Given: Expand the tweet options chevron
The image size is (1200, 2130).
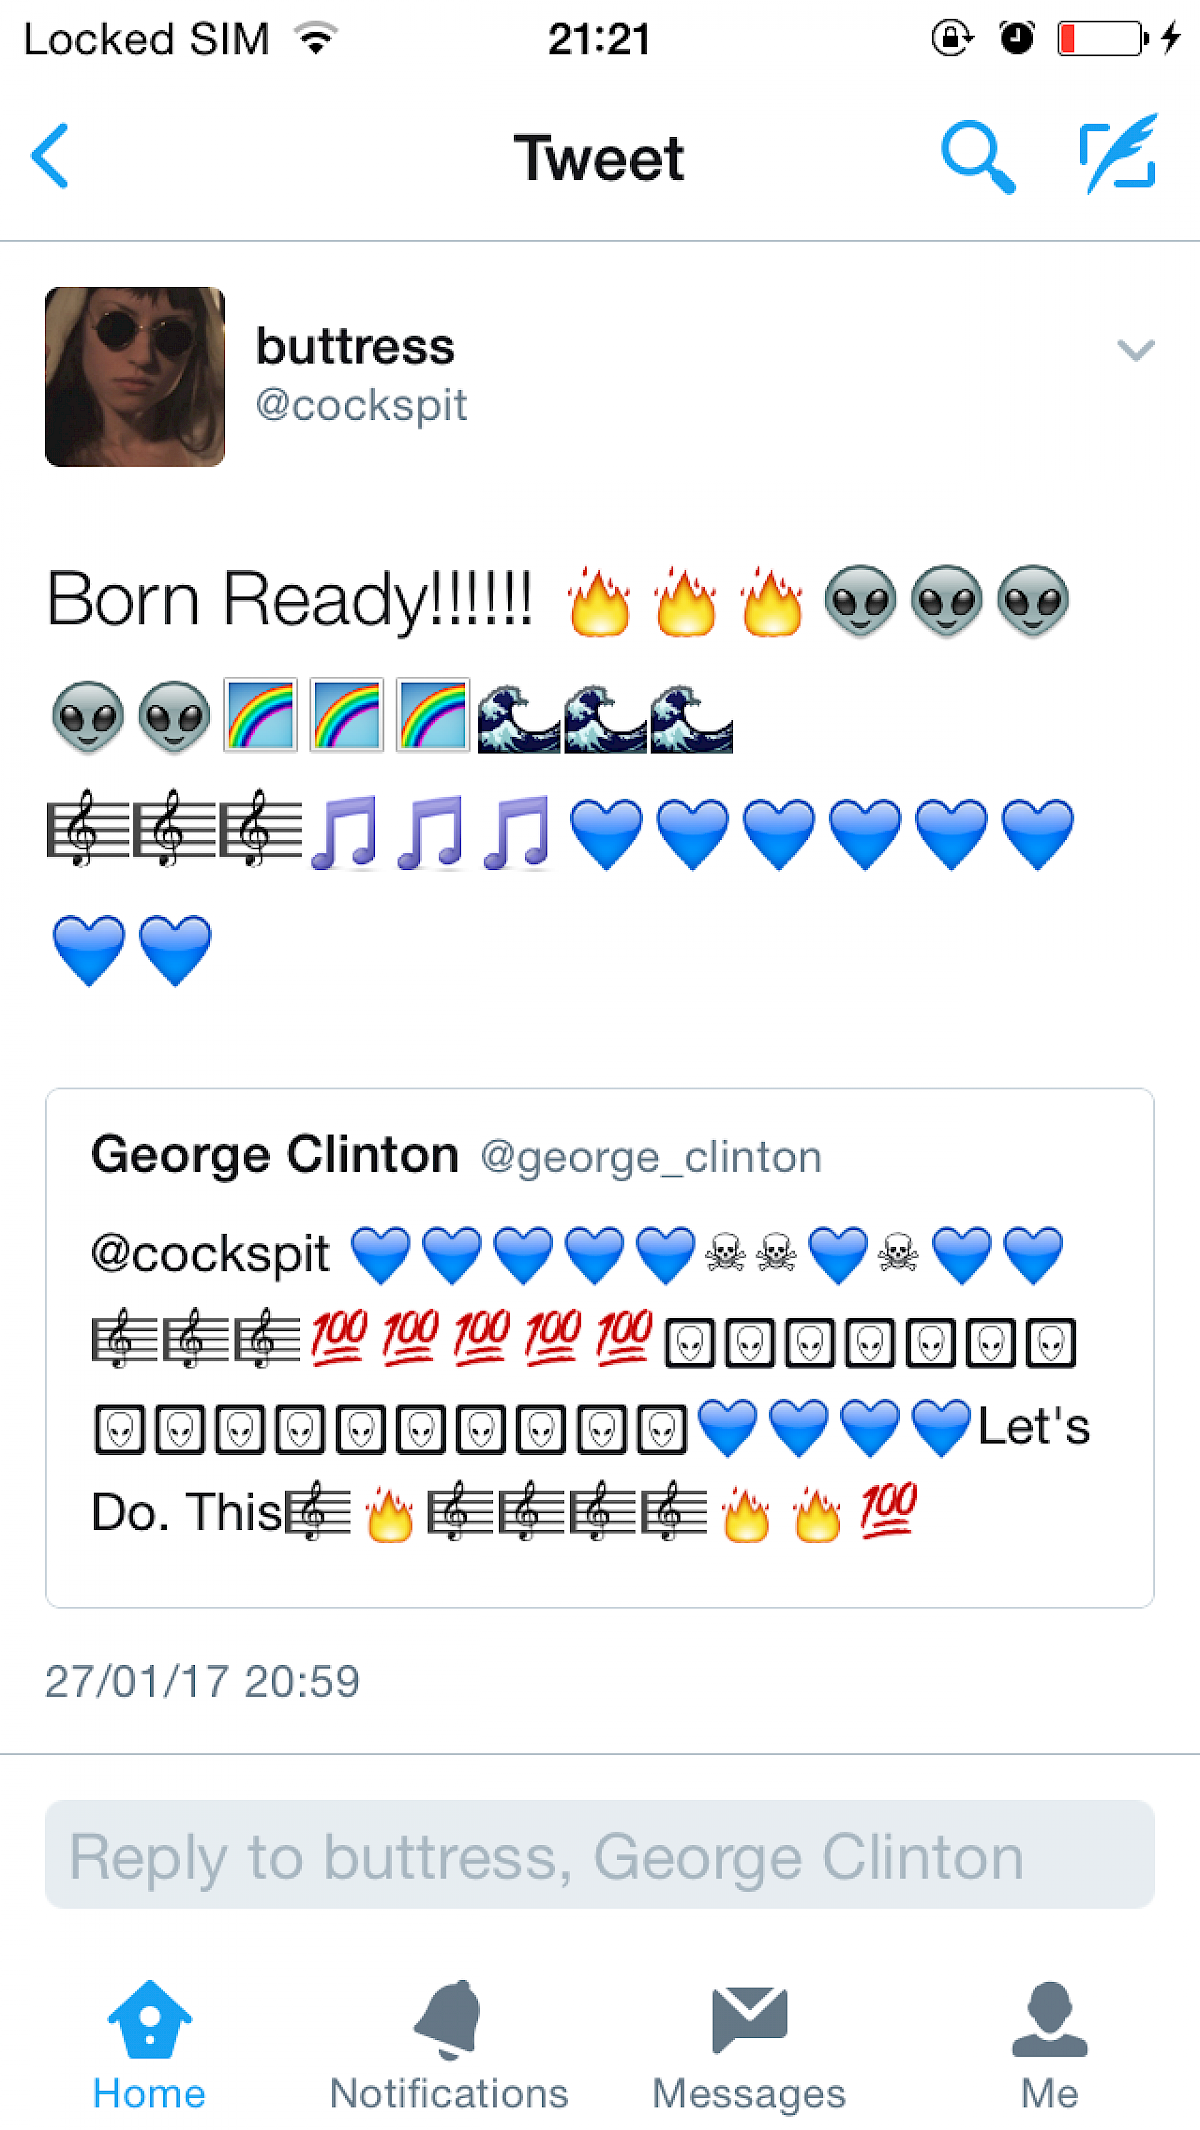Looking at the screenshot, I should pyautogui.click(x=1136, y=350).
